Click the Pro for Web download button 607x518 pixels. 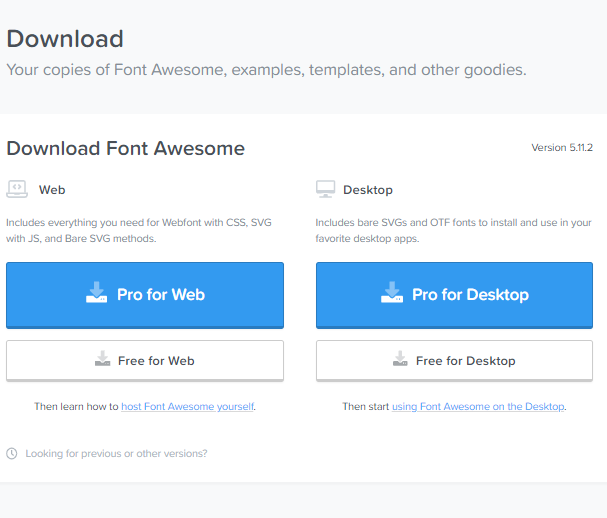tap(145, 295)
